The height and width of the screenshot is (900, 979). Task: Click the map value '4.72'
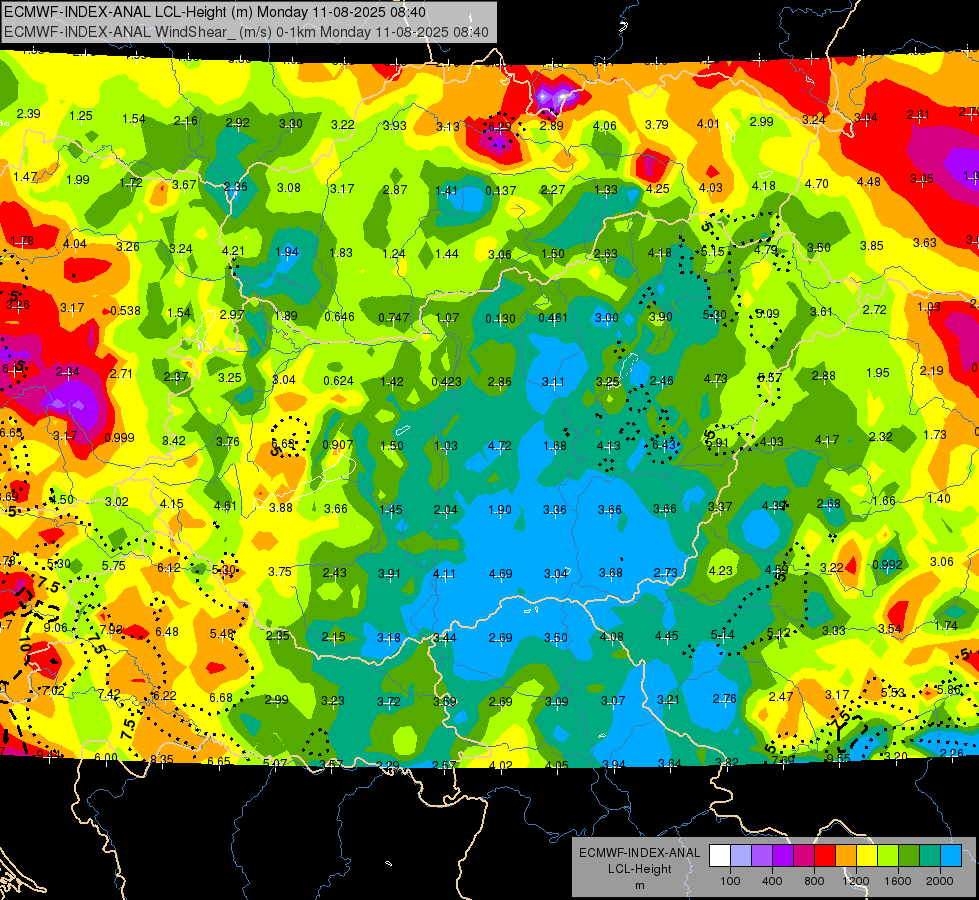[x=500, y=445]
